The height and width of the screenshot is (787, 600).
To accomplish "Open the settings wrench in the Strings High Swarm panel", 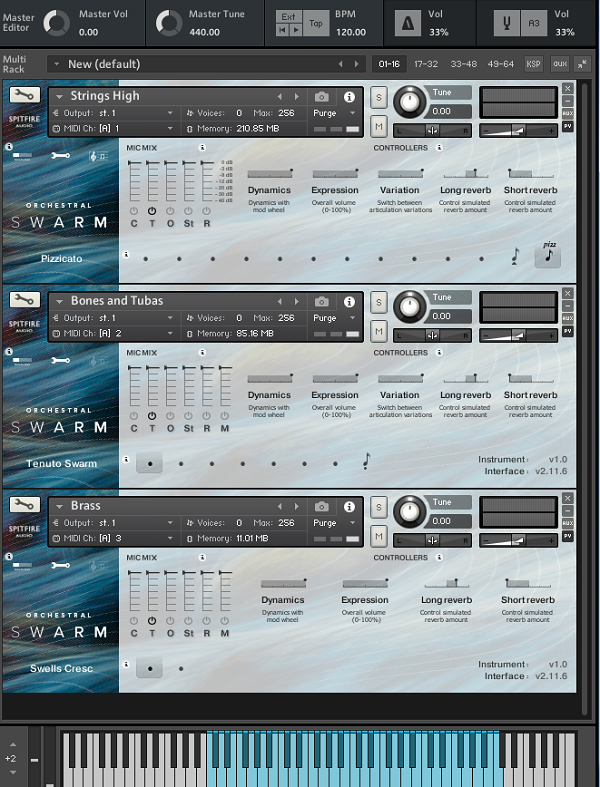I will click(x=60, y=156).
